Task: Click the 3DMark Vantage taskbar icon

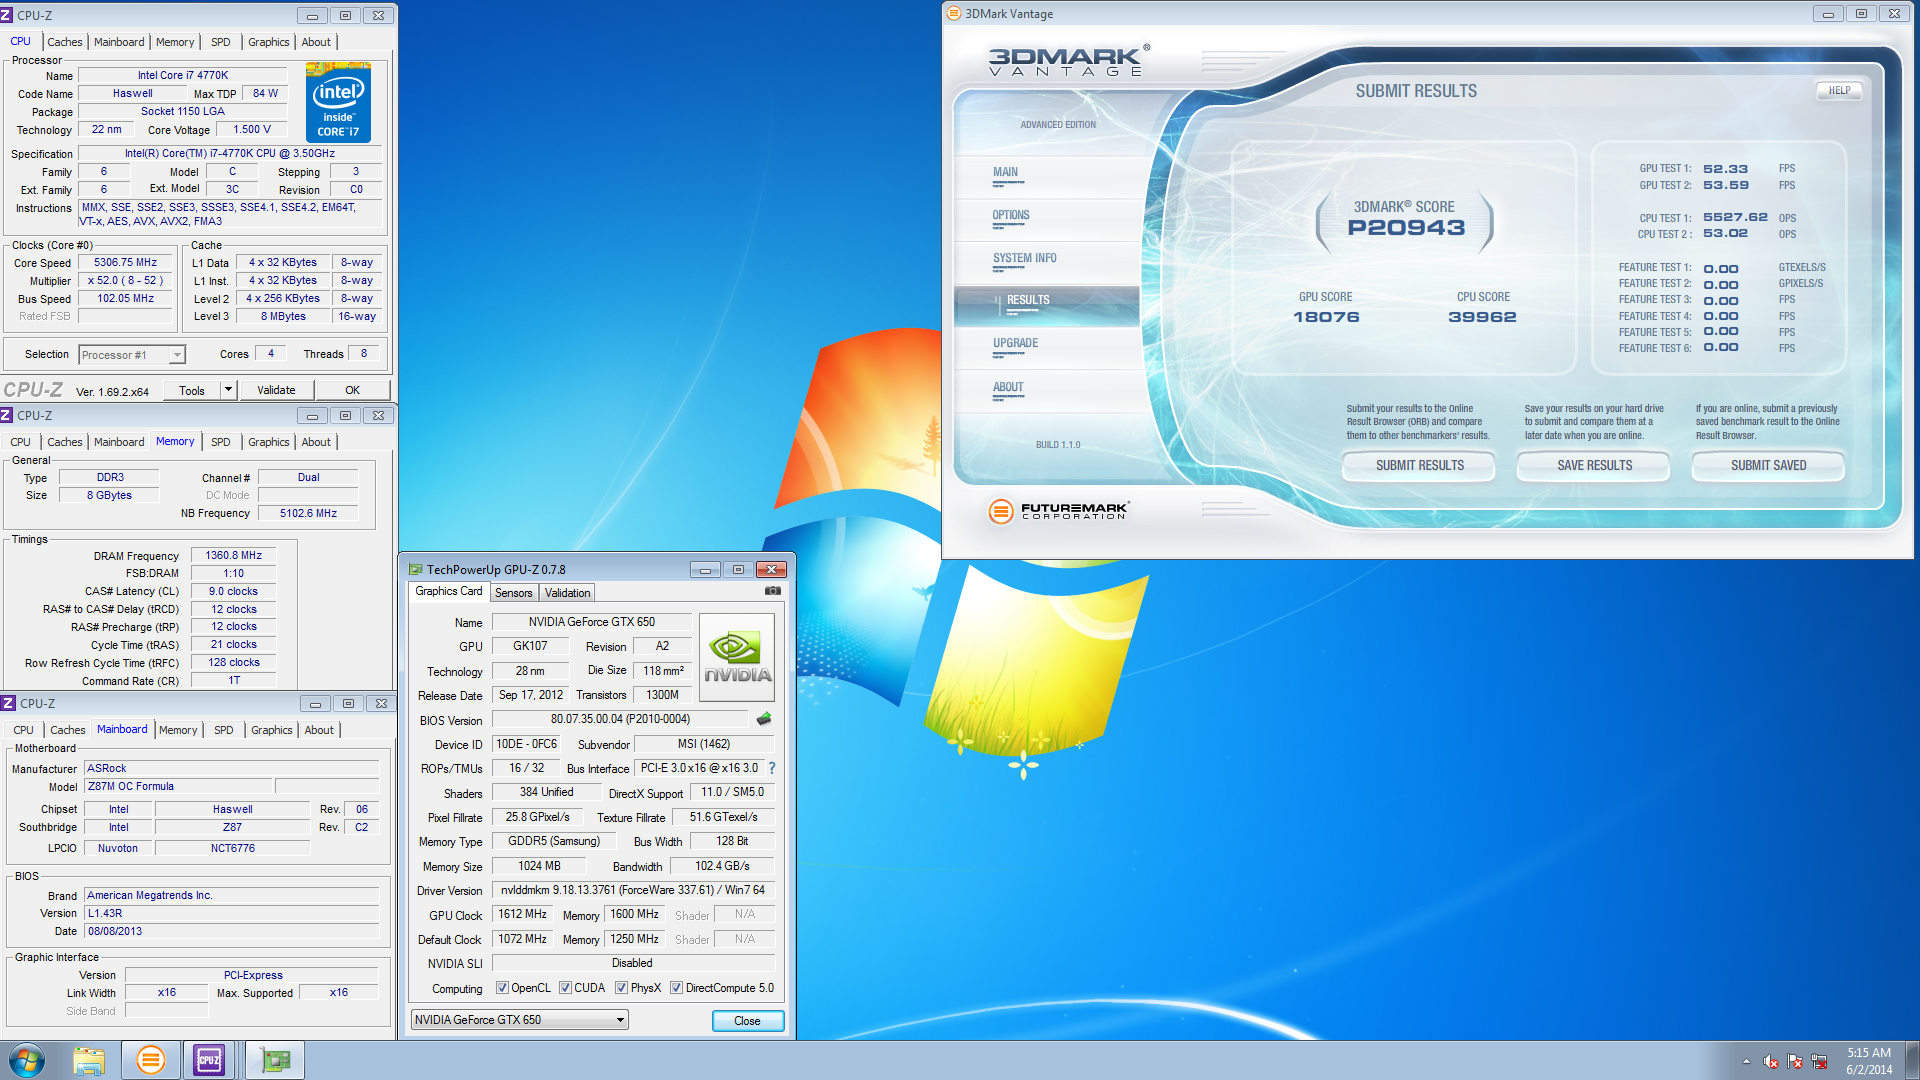Action: point(151,1060)
